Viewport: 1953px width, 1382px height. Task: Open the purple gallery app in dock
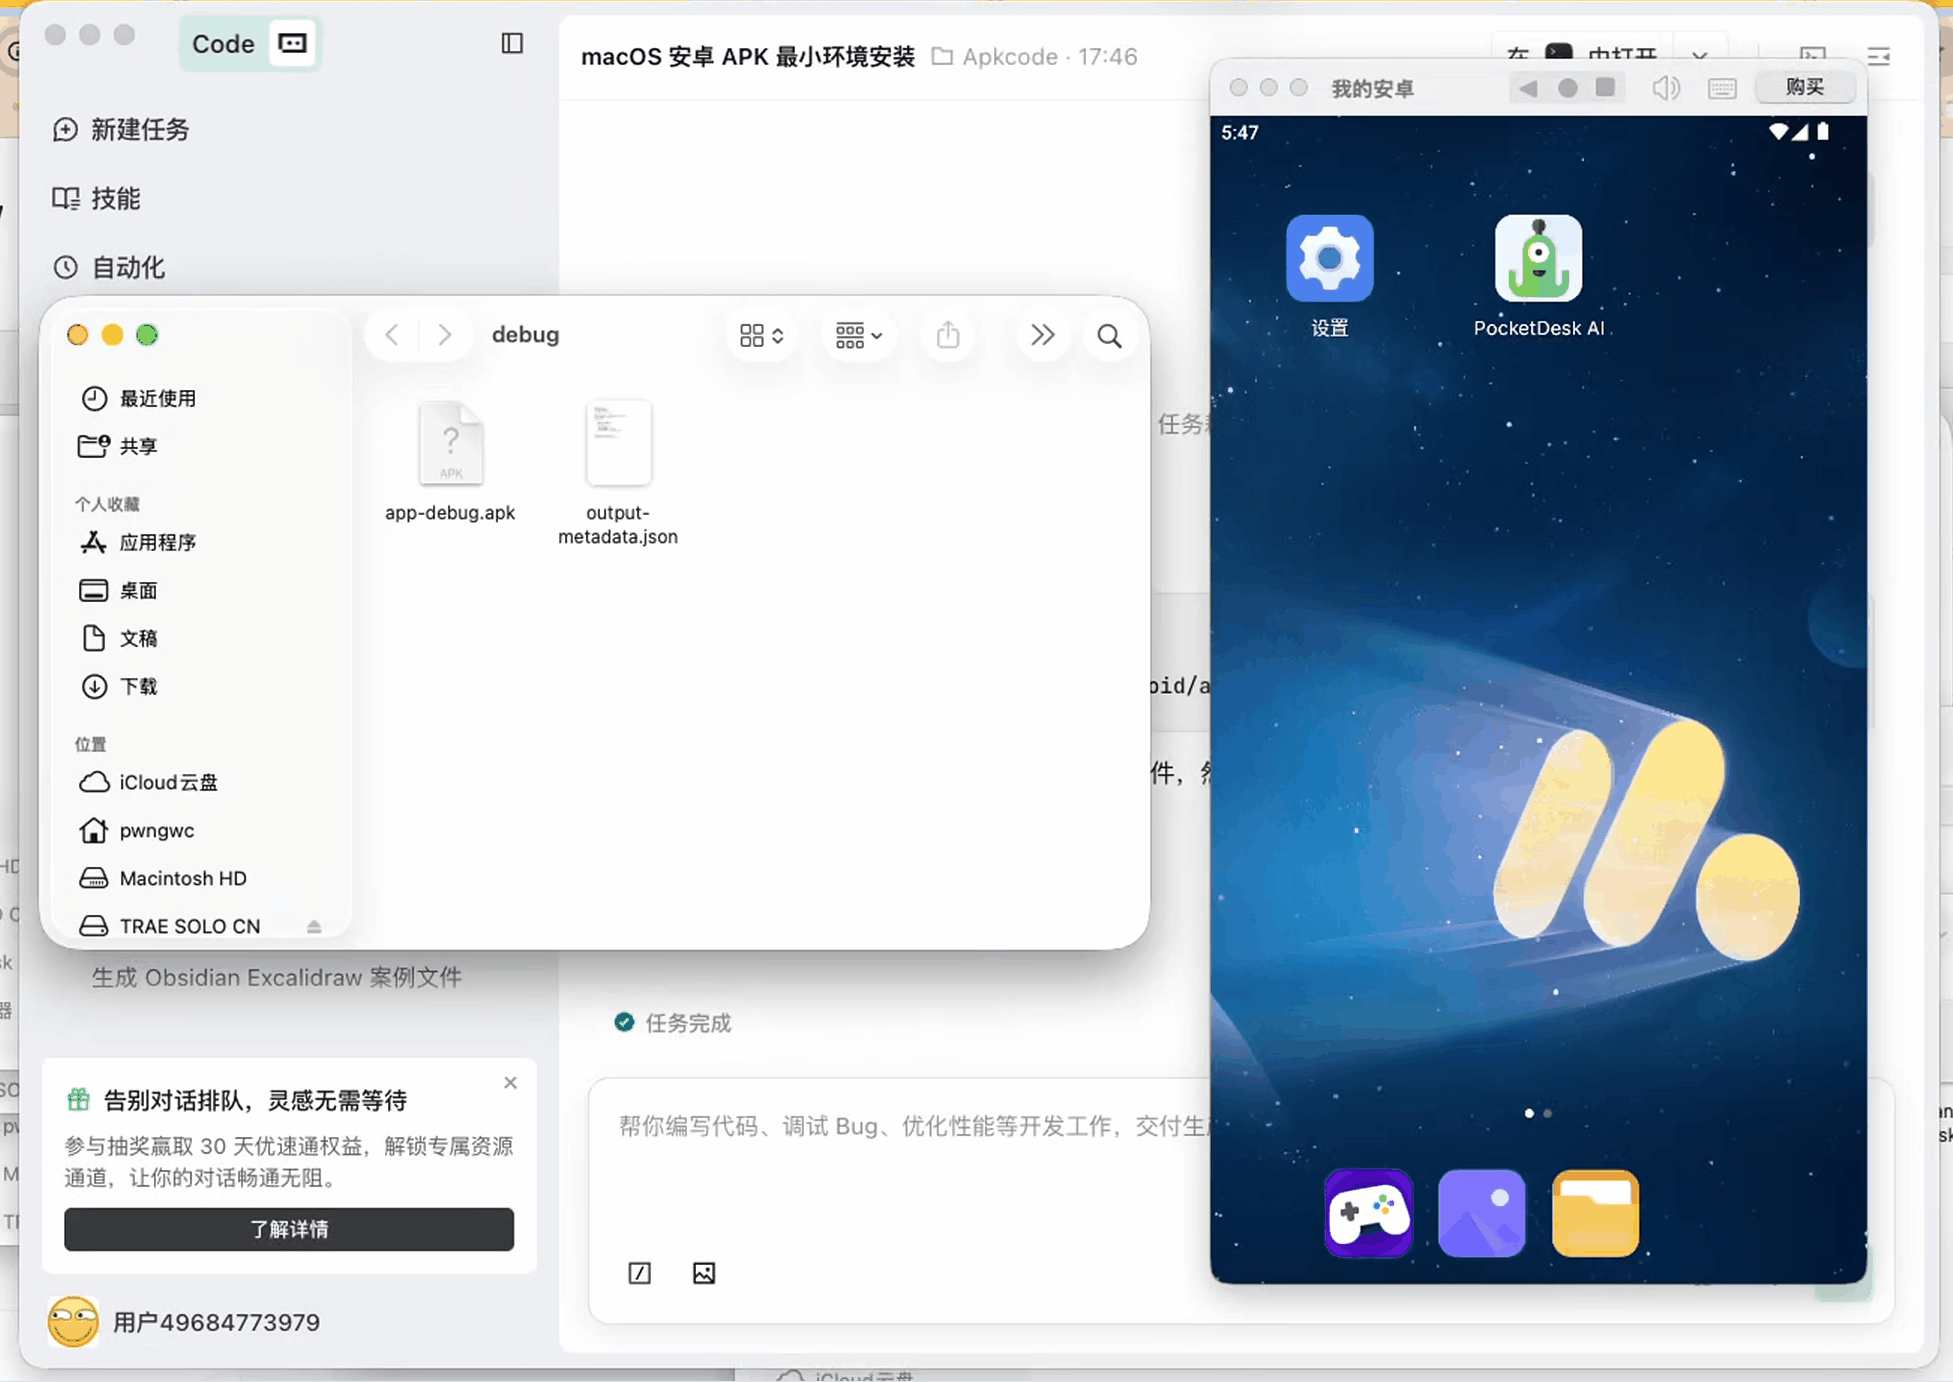pos(1481,1213)
